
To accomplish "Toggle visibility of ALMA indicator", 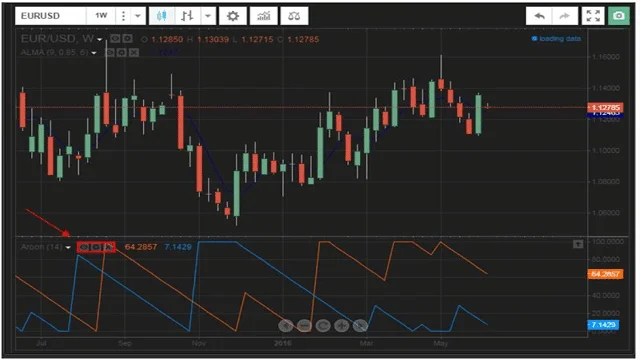I will pos(110,53).
